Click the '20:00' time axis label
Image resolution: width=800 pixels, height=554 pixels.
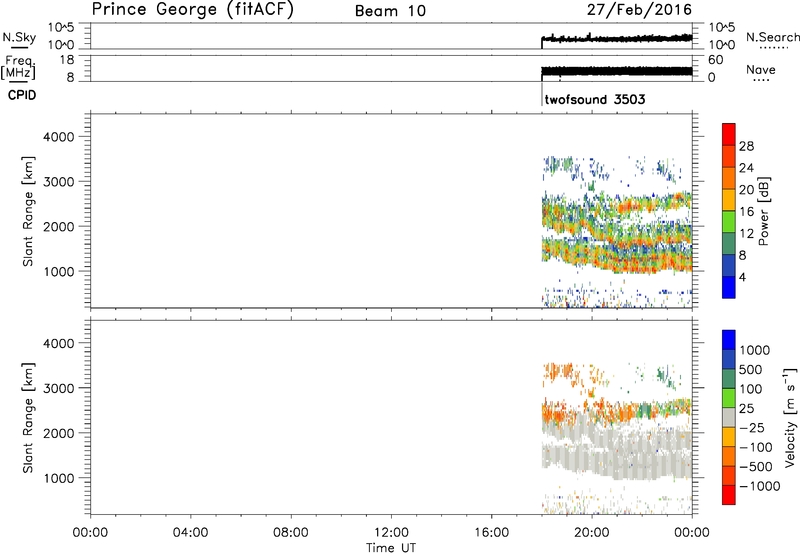click(x=591, y=533)
